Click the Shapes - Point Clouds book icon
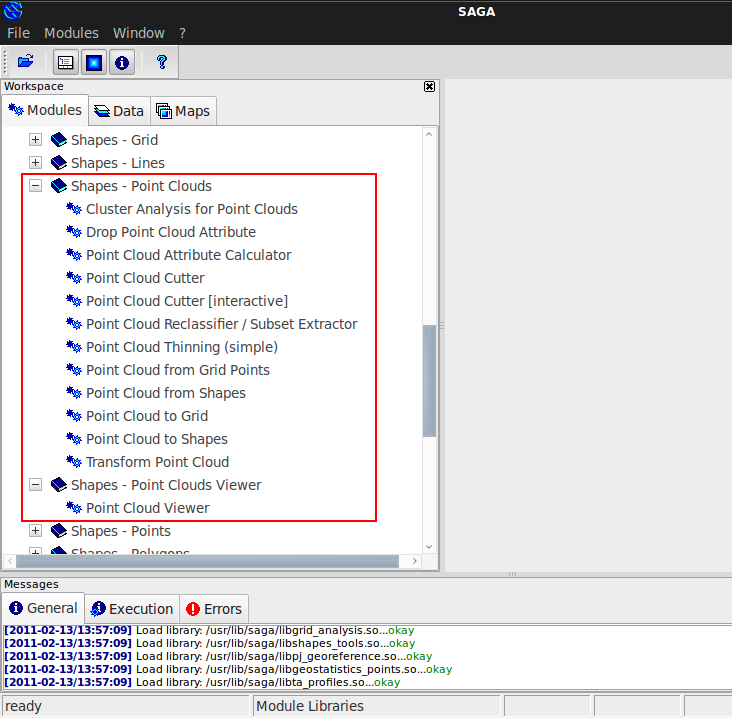Image resolution: width=732 pixels, height=718 pixels. [x=58, y=186]
